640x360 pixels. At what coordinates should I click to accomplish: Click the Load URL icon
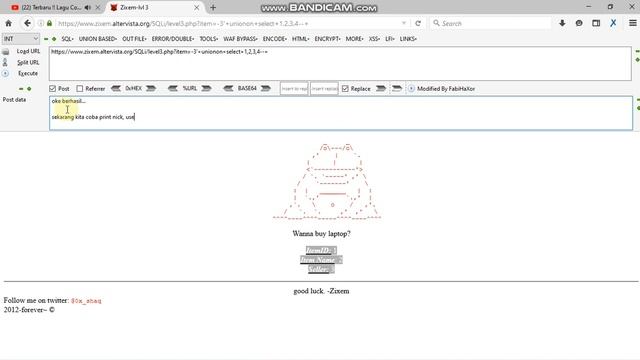[6, 52]
